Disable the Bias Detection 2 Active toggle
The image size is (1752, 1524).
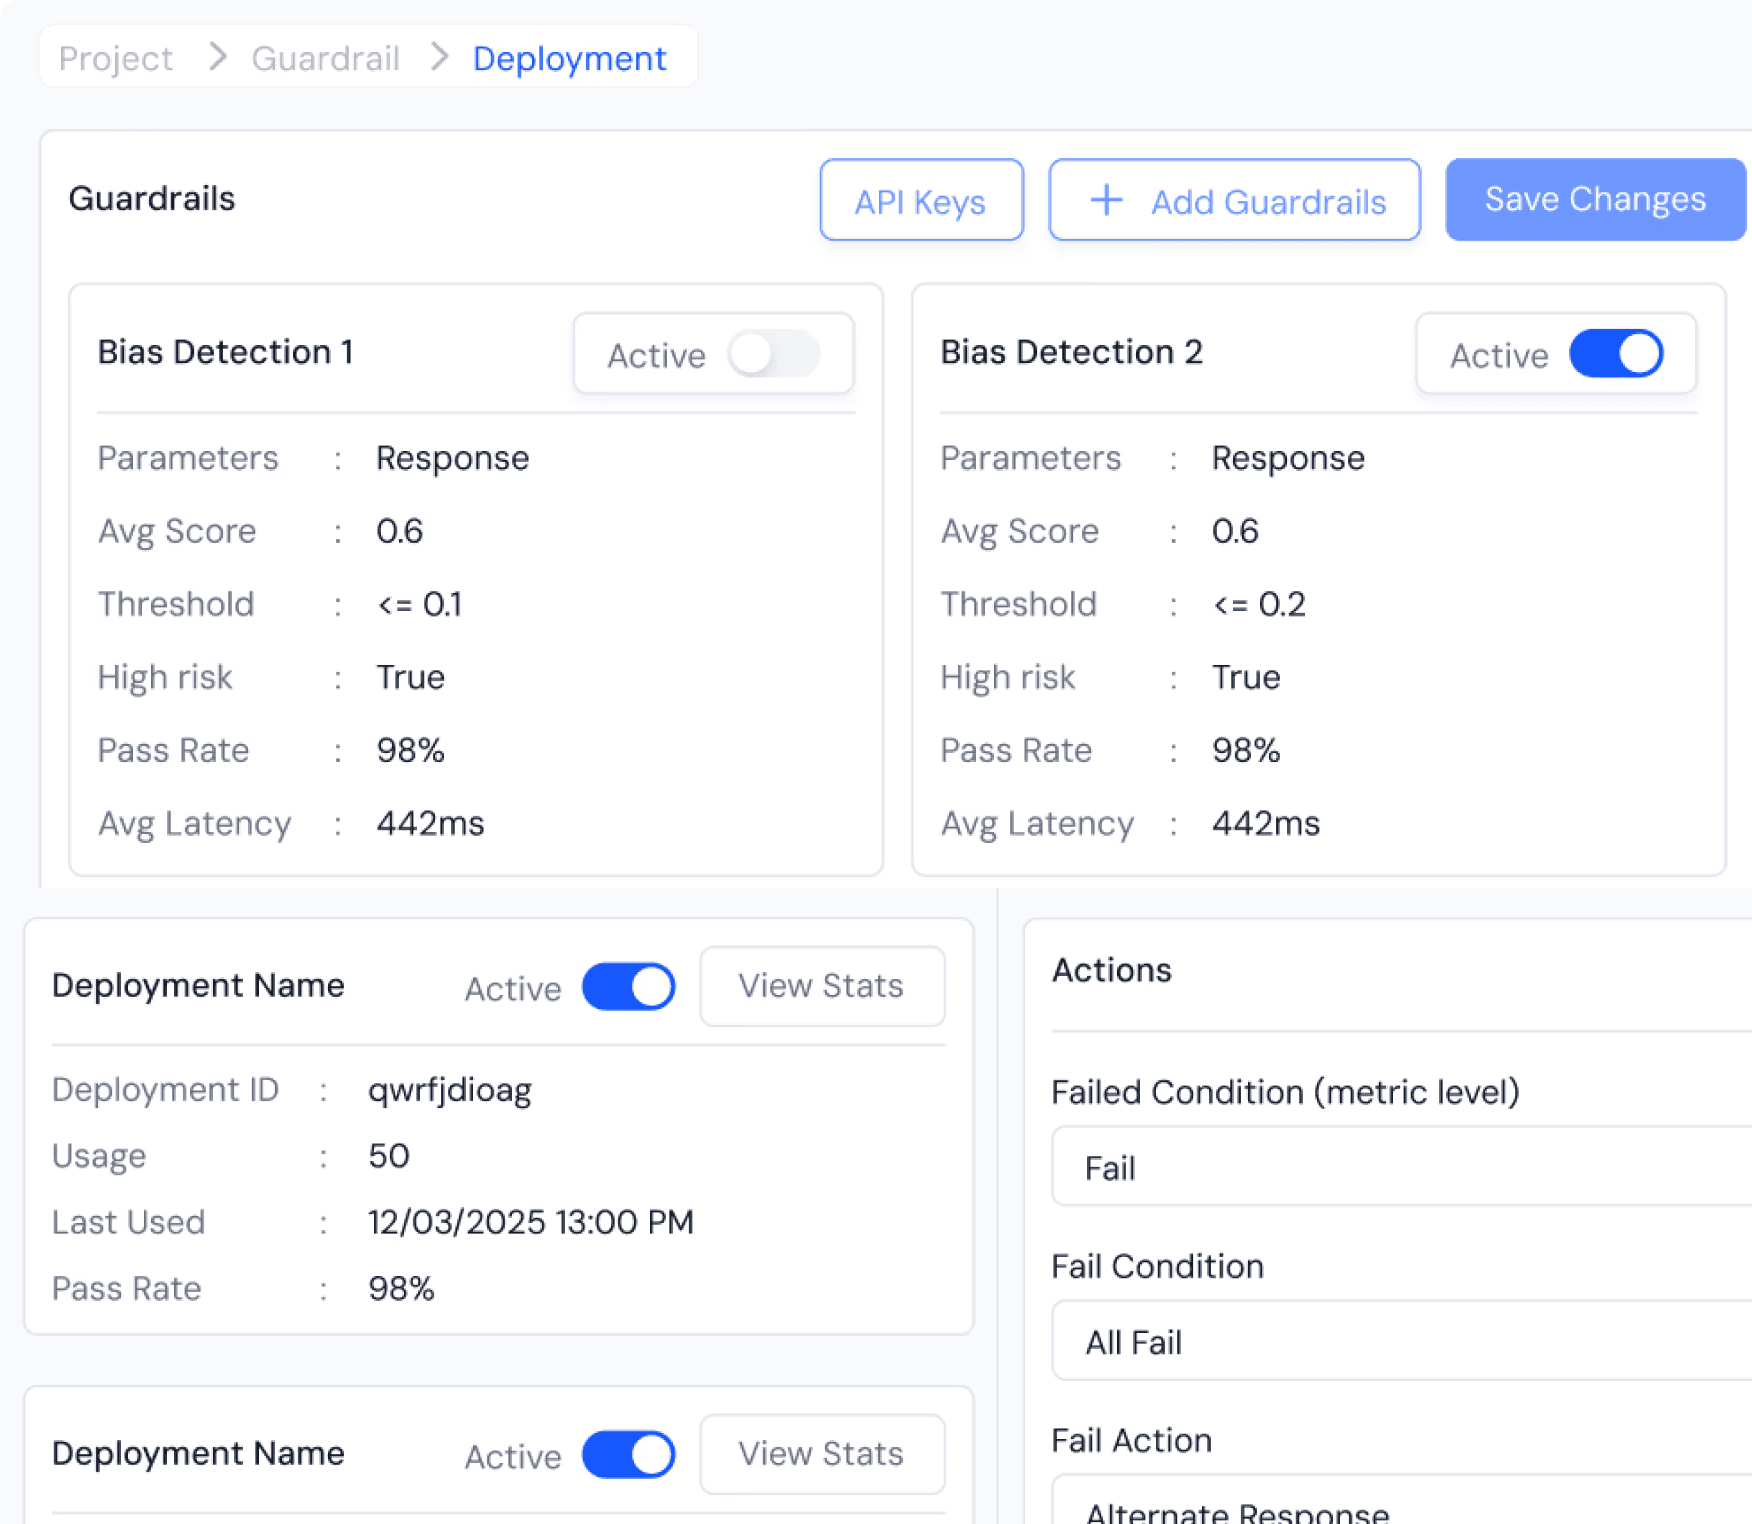[1616, 354]
